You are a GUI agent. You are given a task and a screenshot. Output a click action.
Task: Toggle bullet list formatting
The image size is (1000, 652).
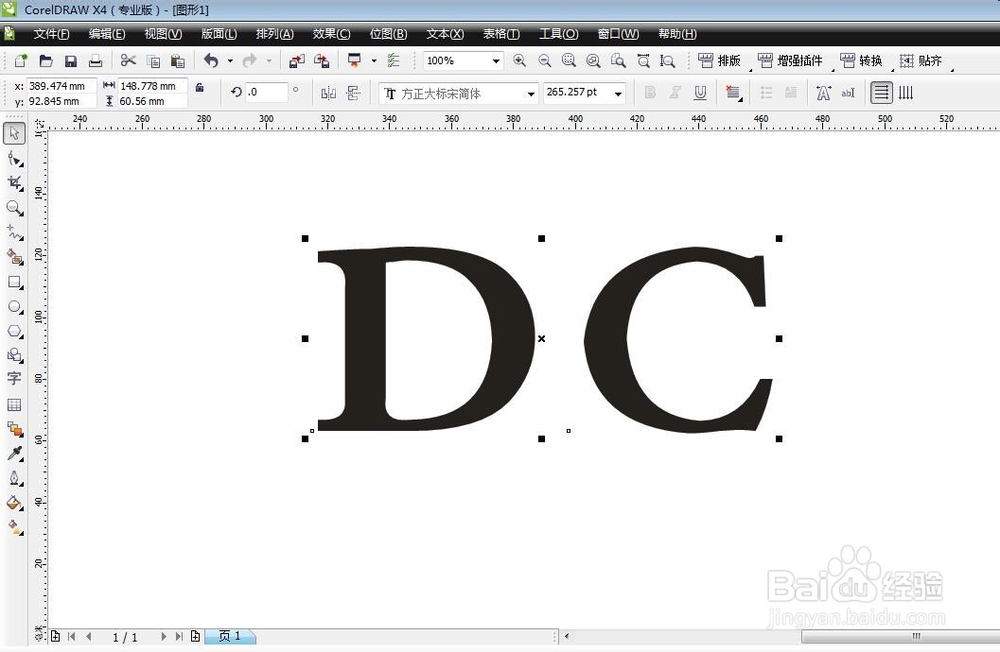pos(767,93)
